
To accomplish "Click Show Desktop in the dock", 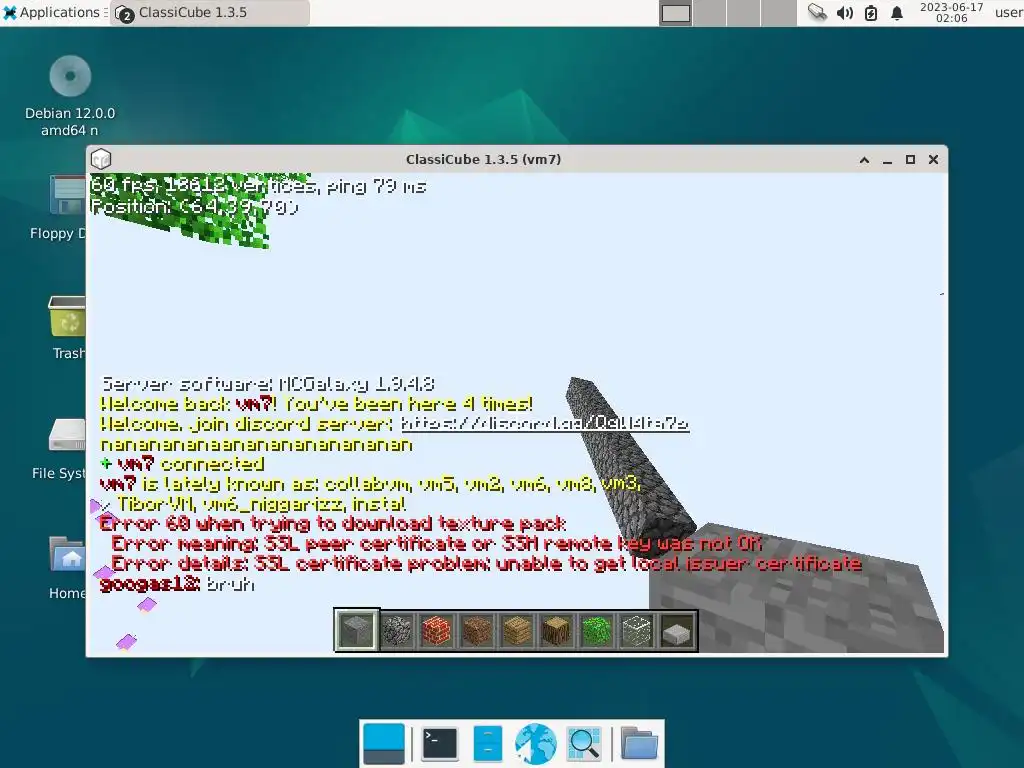I will click(x=383, y=744).
